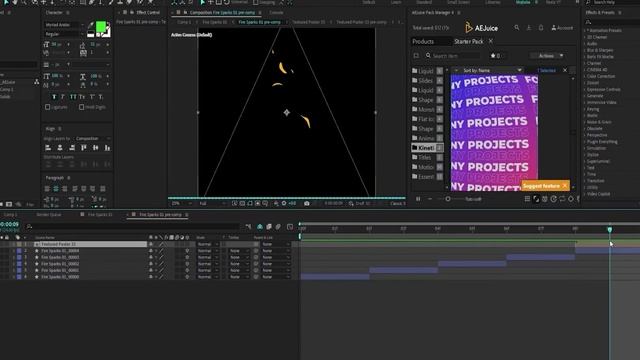Click the Align Vertical Center icon
The image size is (640, 360).
point(96,148)
